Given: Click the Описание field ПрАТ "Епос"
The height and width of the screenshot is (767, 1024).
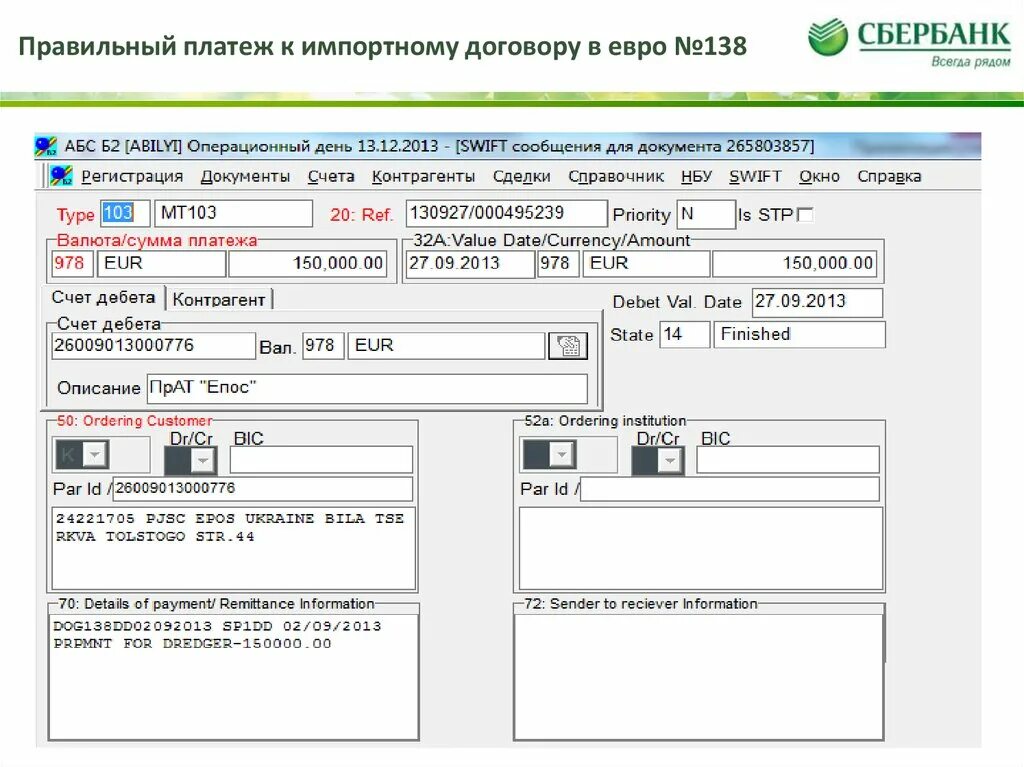Looking at the screenshot, I should click(367, 388).
